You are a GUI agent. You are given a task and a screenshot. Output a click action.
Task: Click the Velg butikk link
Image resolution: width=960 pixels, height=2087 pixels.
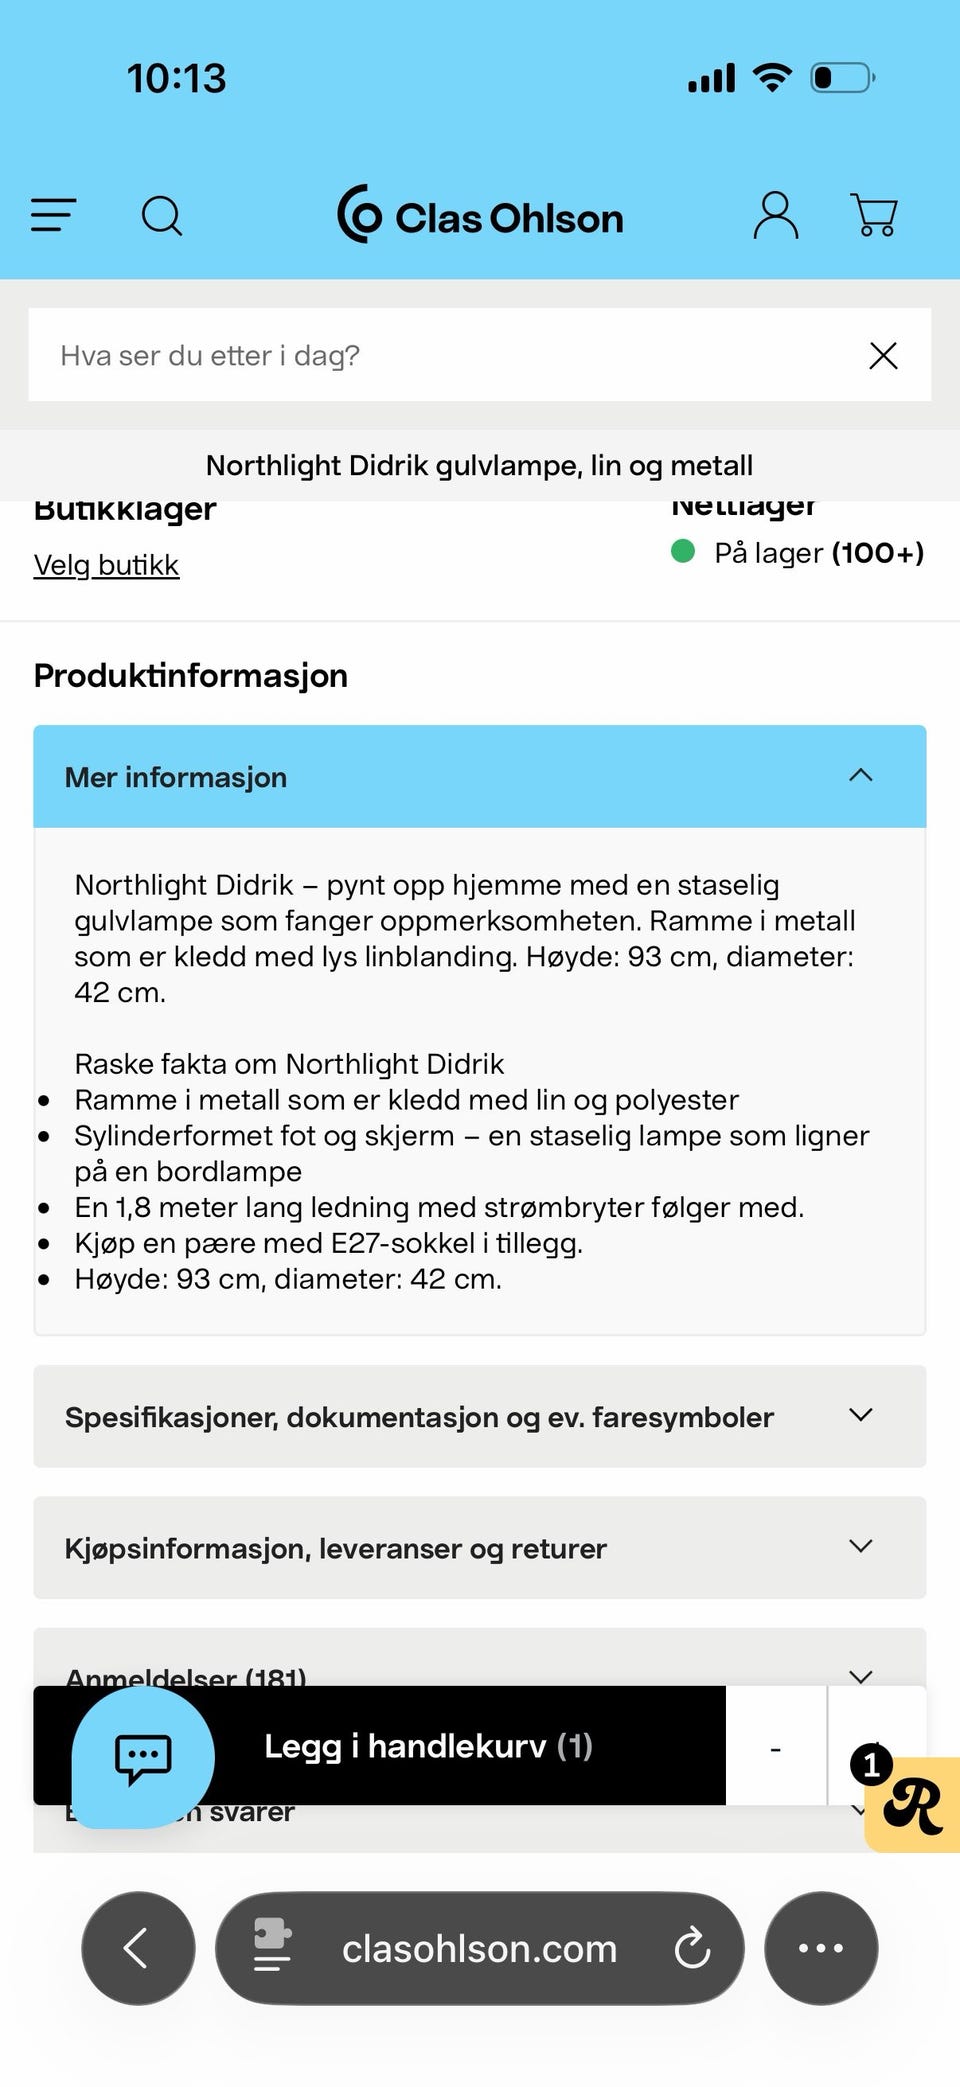pos(106,565)
